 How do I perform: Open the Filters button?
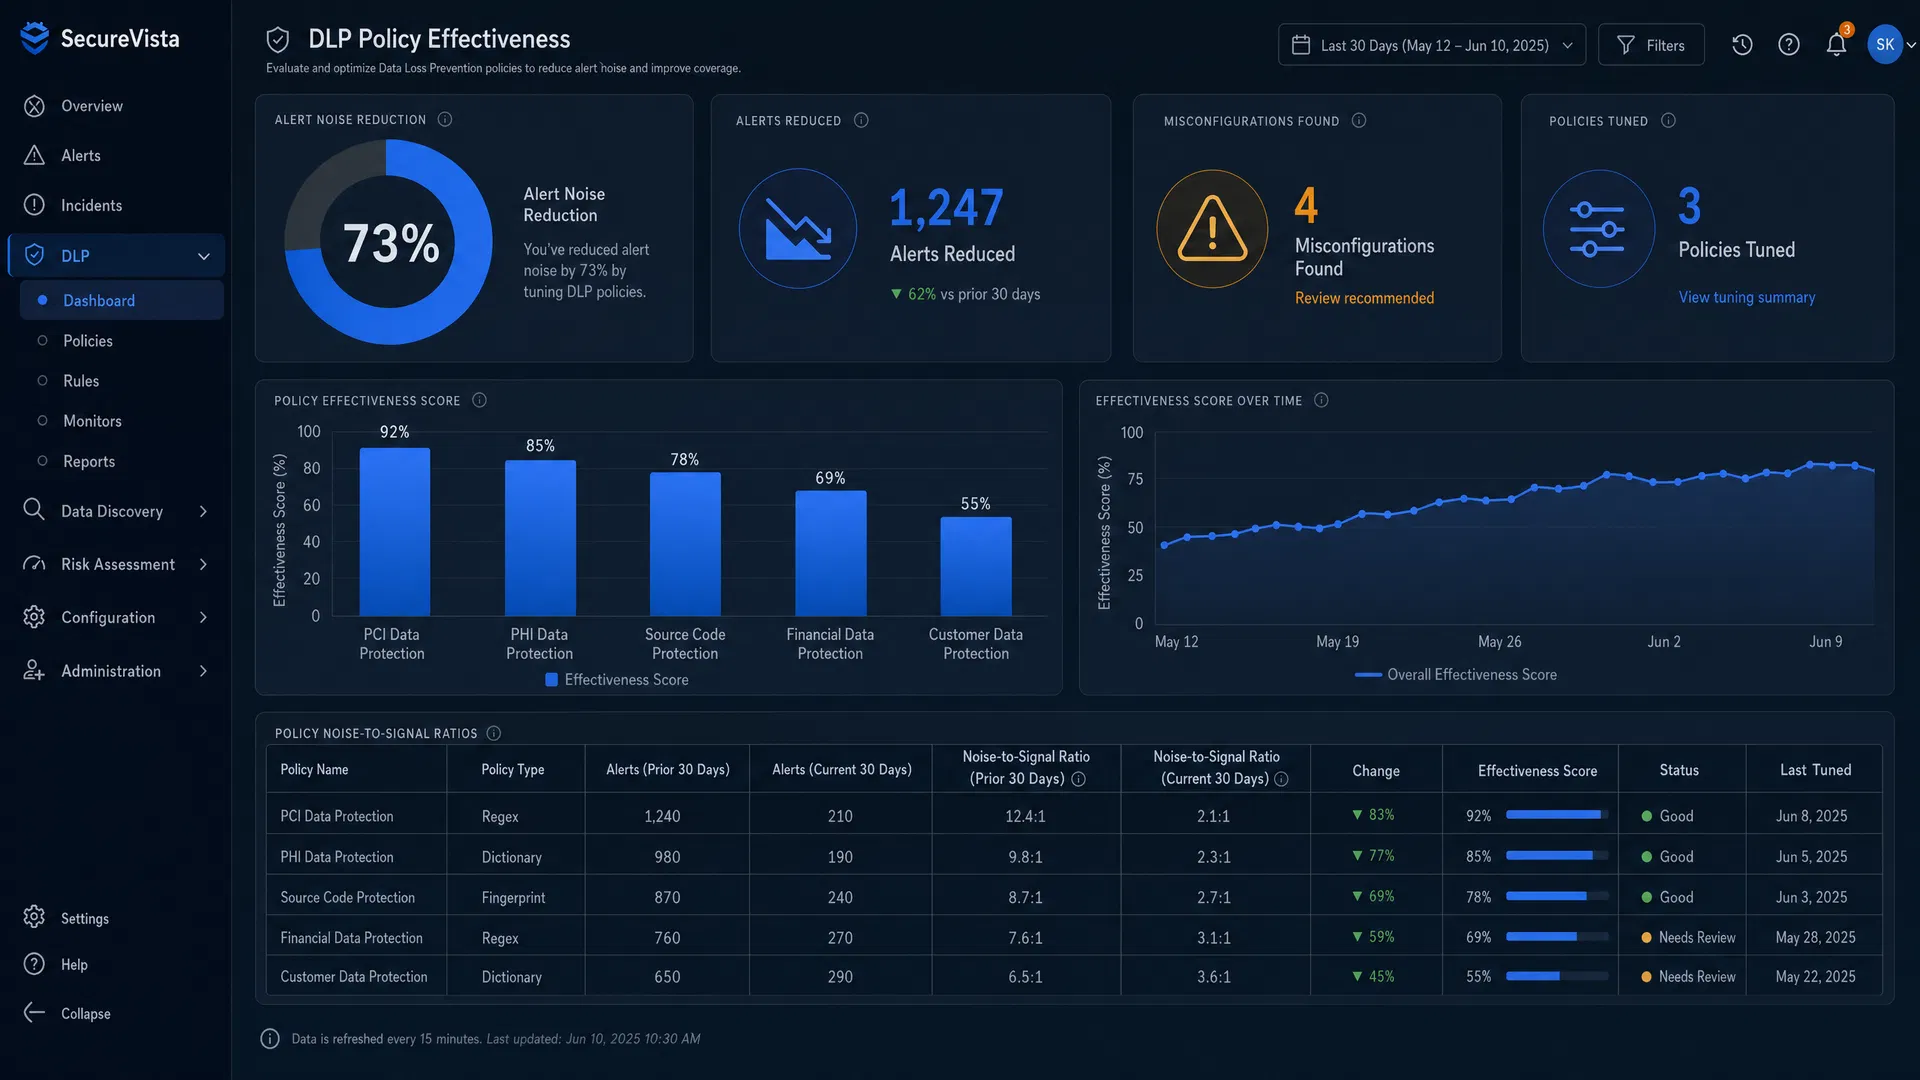click(x=1651, y=44)
